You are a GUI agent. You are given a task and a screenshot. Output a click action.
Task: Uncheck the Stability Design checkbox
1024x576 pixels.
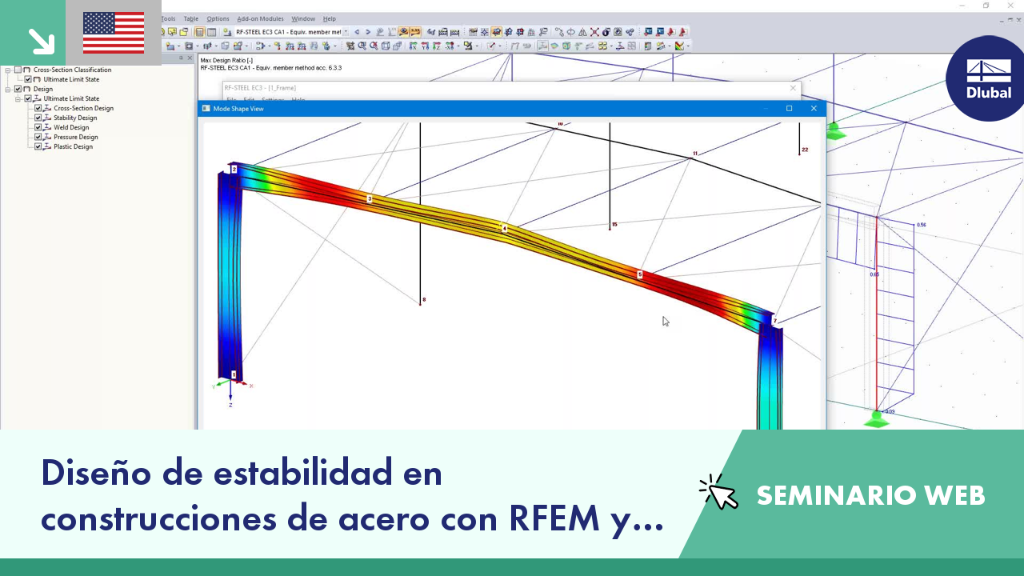(x=38, y=118)
